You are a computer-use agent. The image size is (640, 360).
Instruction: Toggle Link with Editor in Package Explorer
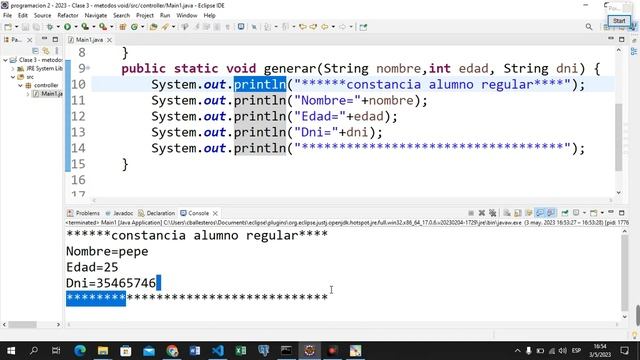[46, 51]
